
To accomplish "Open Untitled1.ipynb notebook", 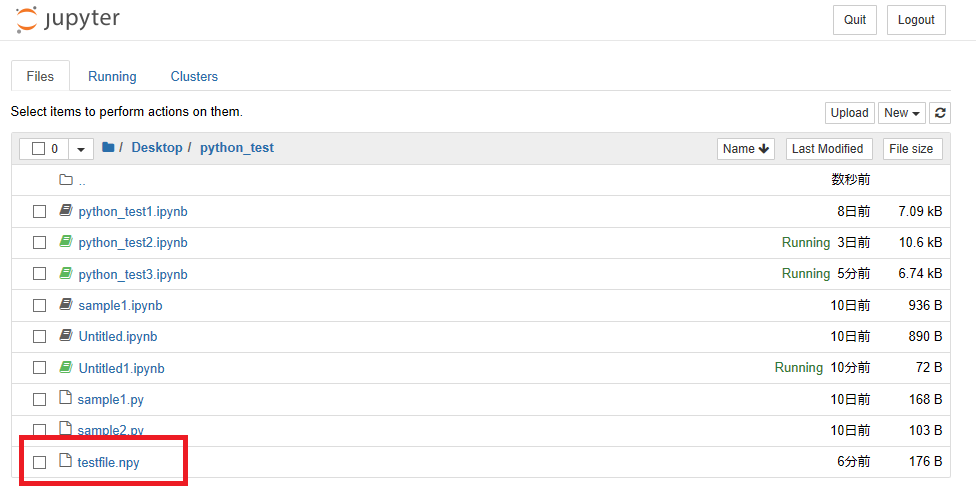I will tap(121, 368).
